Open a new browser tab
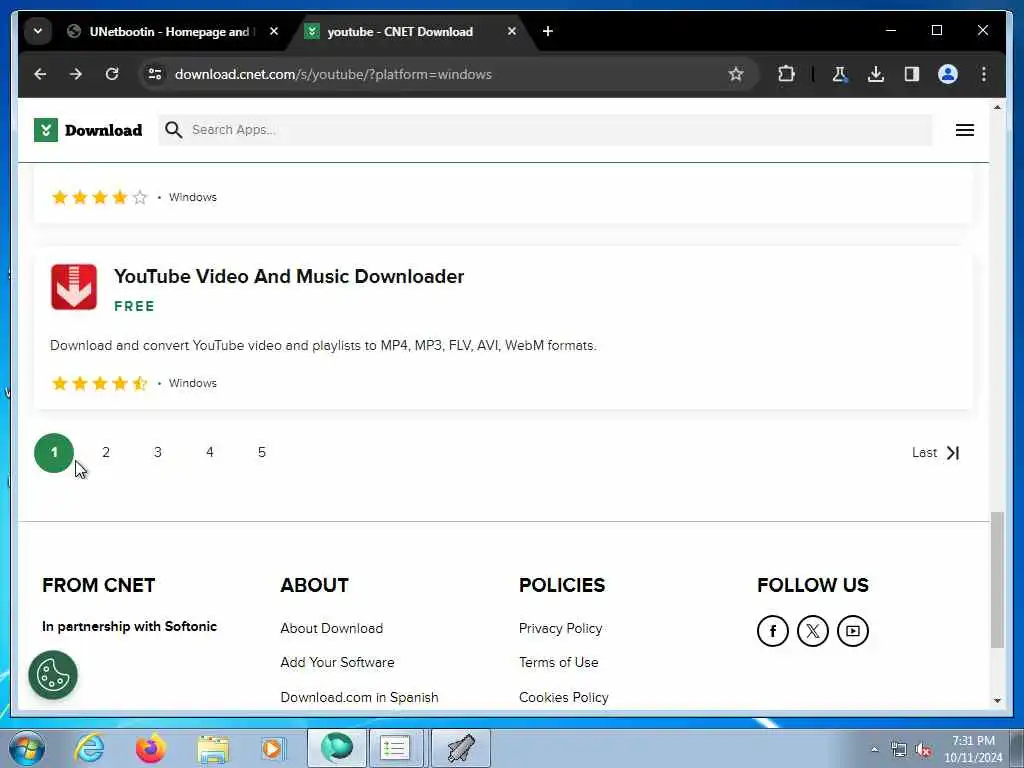The image size is (1024, 768). click(548, 31)
